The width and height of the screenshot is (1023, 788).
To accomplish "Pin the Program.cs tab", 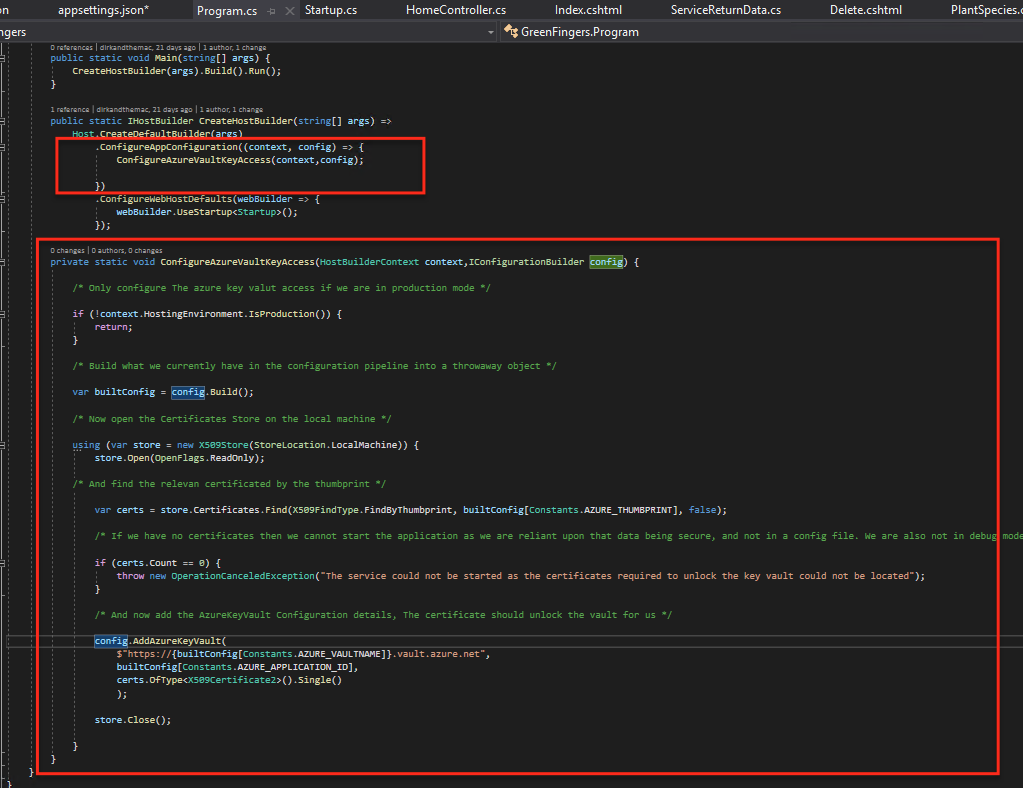I will 271,11.
